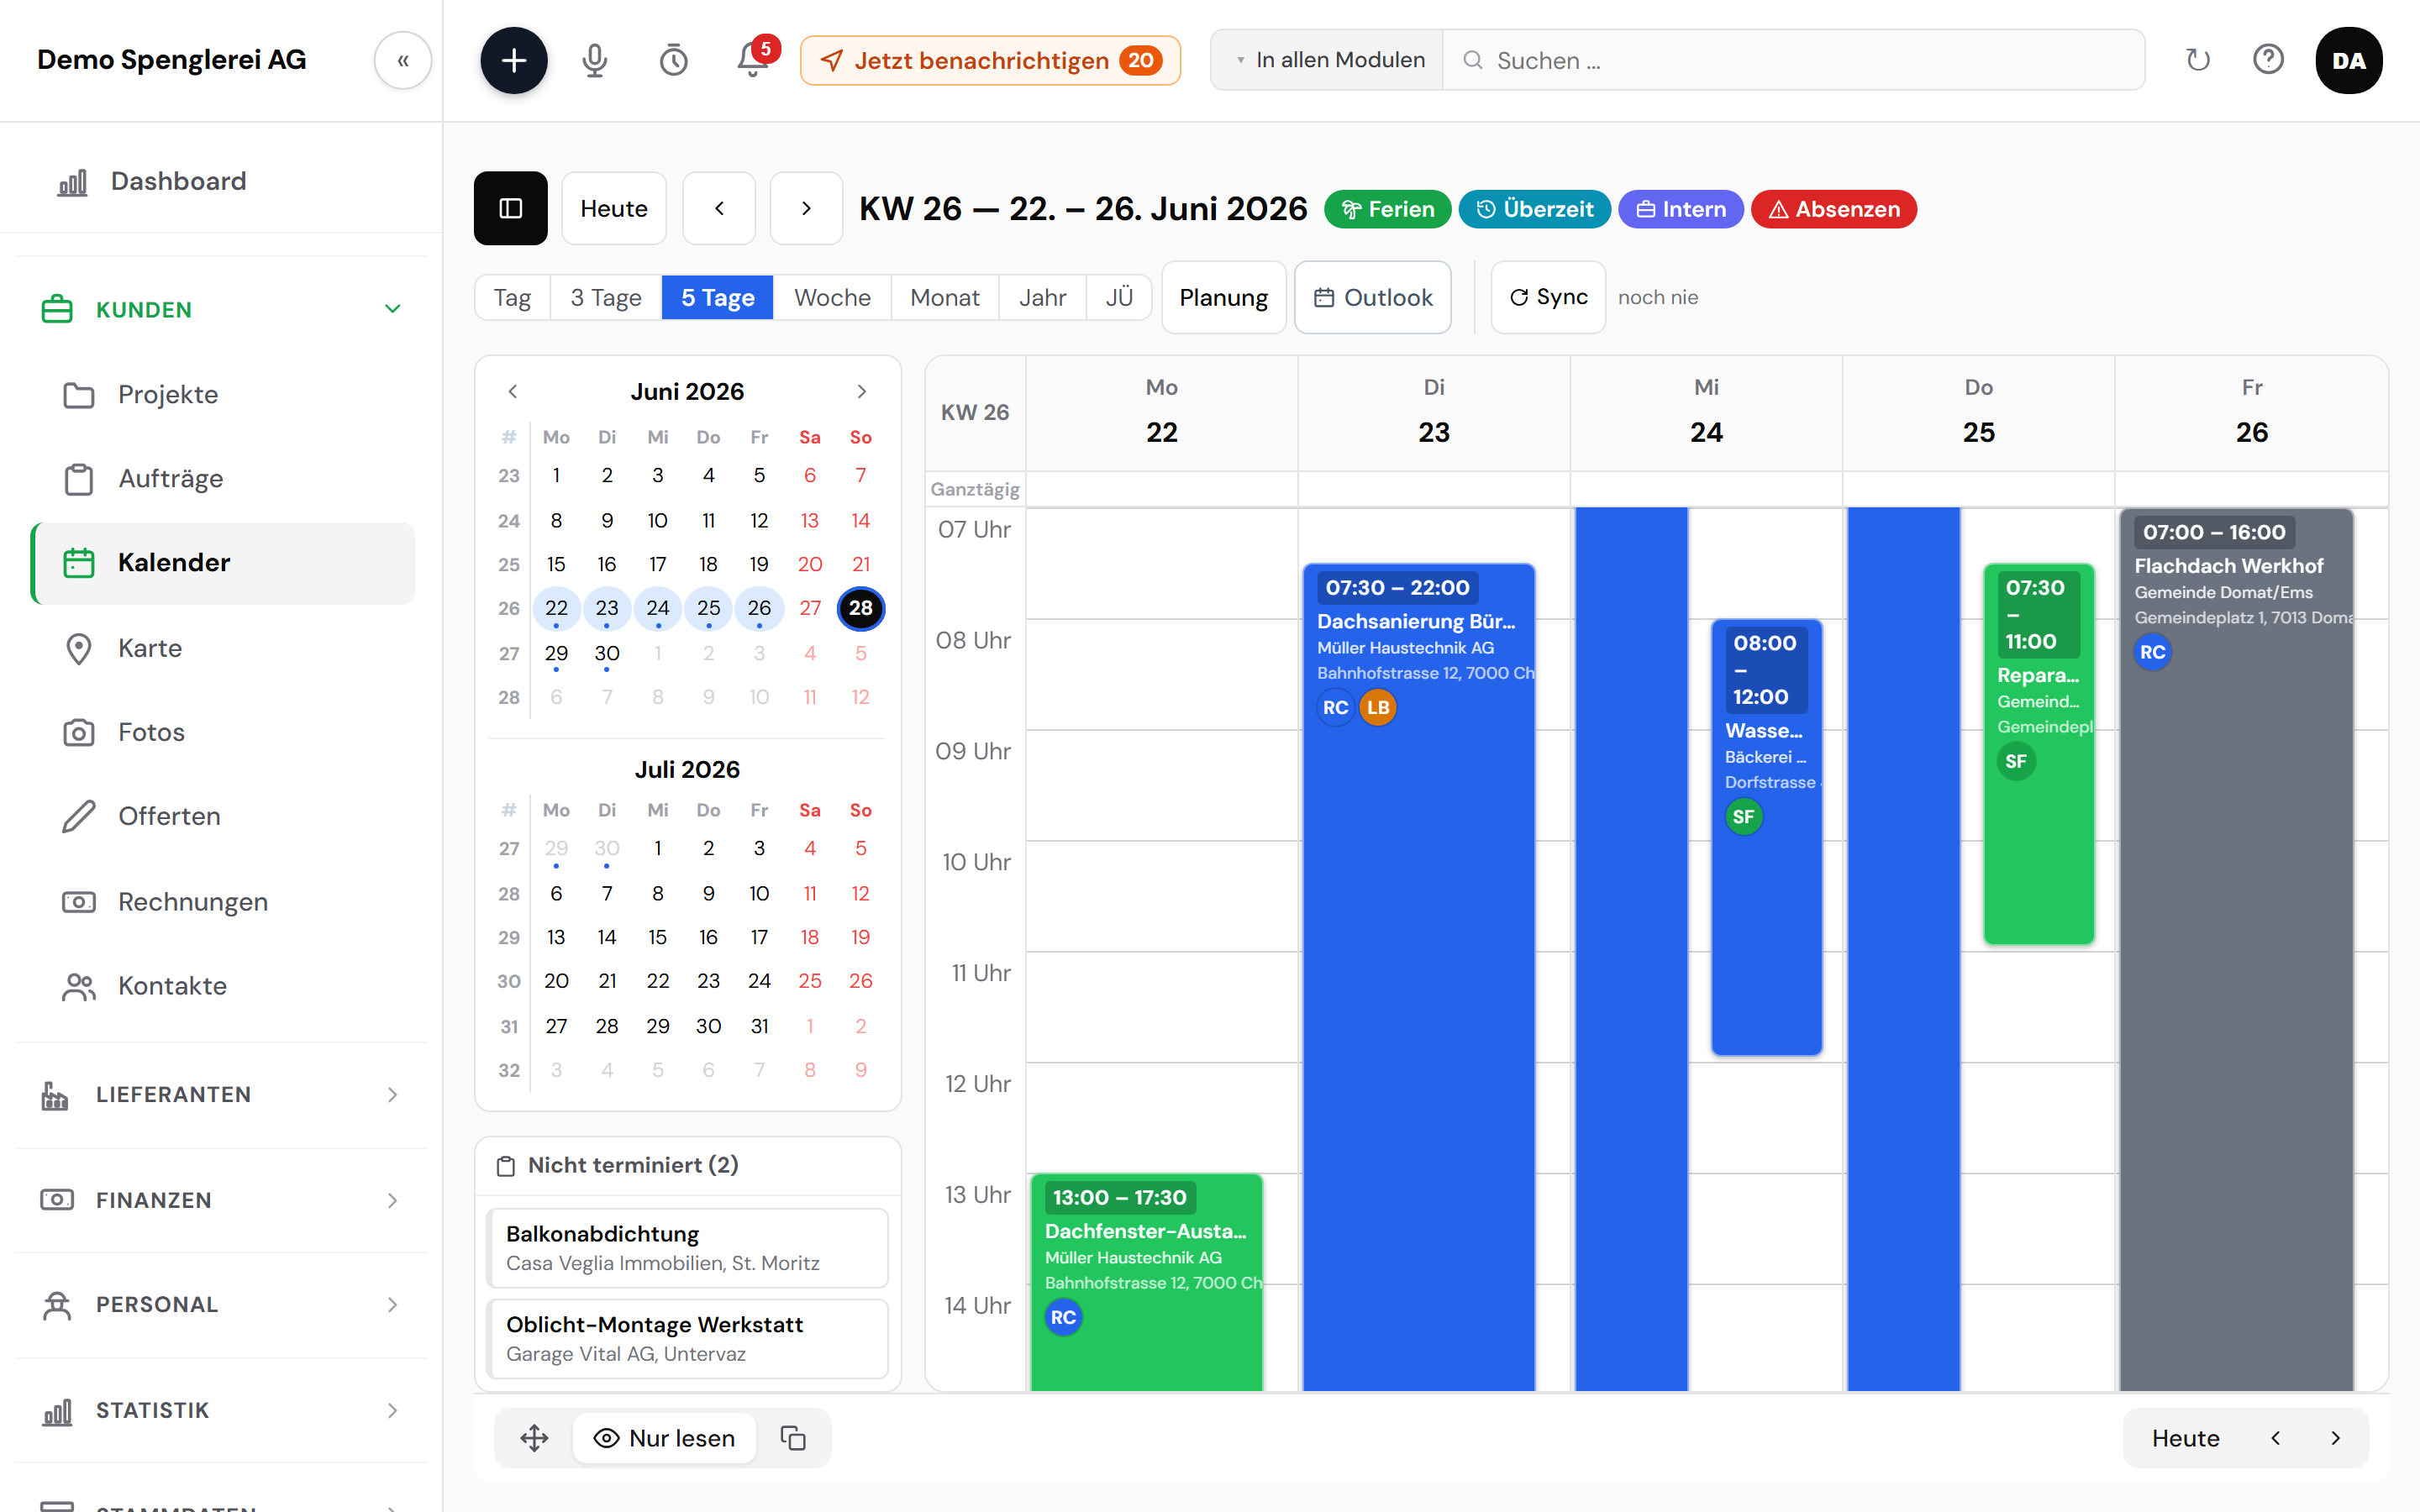Open Karte map view in sidebar
The width and height of the screenshot is (2420, 1512).
point(221,648)
